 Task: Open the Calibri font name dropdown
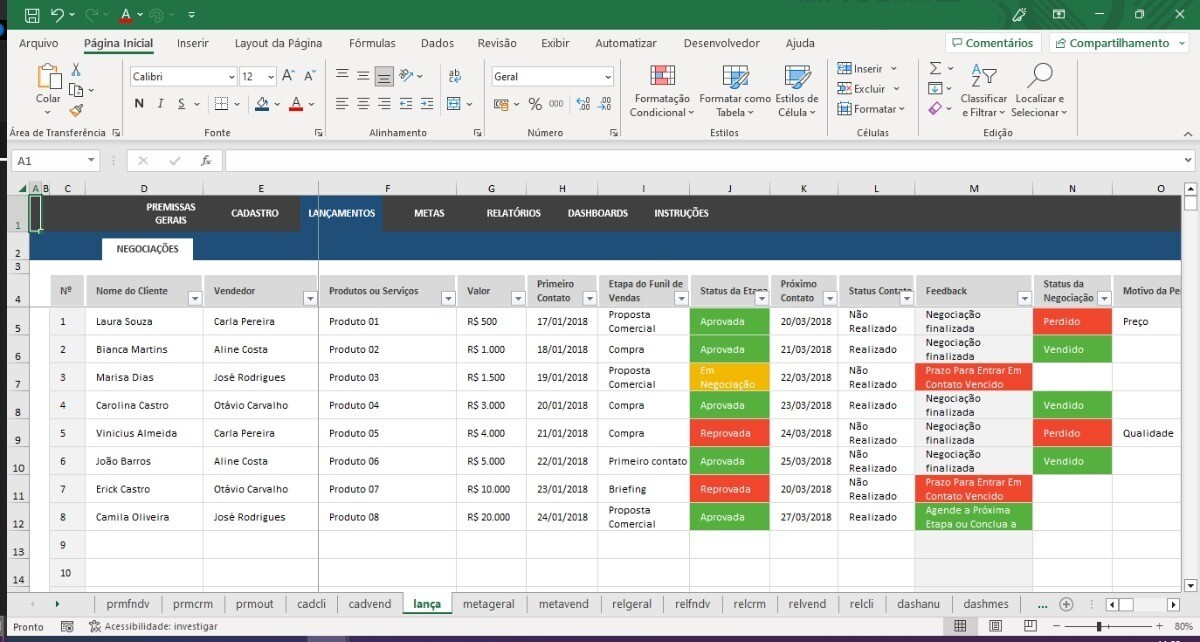[231, 77]
